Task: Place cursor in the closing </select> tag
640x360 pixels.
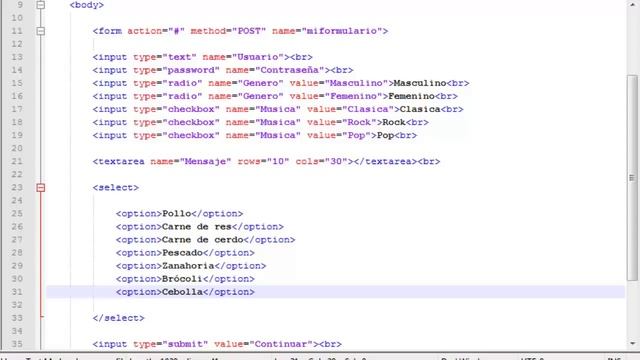Action: pos(118,318)
